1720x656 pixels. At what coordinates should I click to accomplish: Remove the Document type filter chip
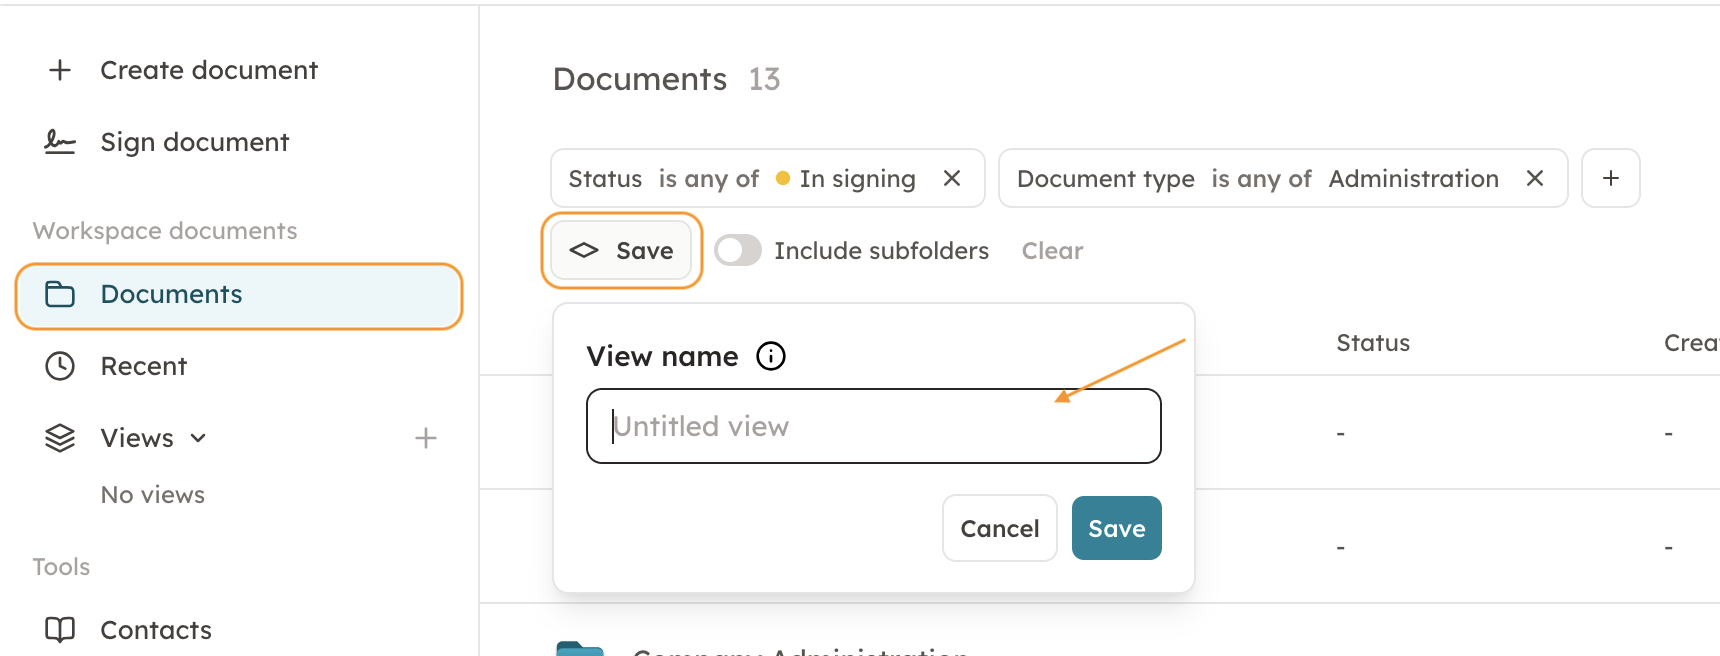[1535, 178]
